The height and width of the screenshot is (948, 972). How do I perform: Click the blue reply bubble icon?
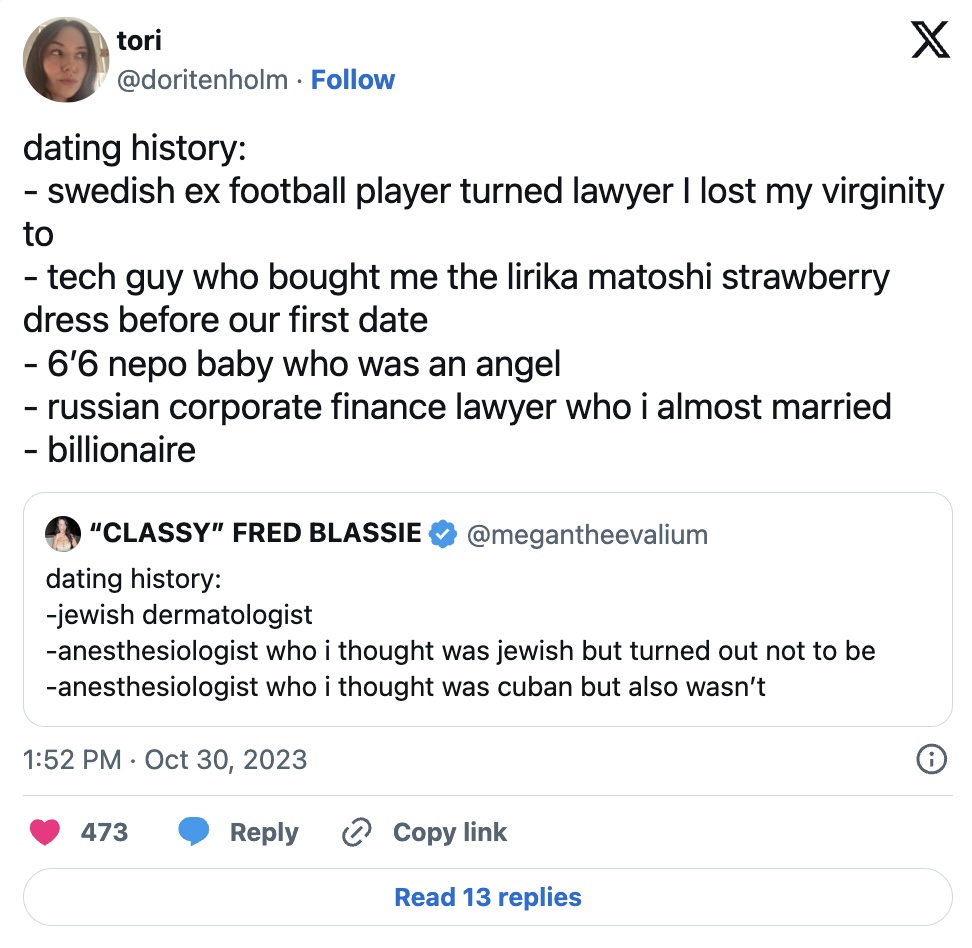point(194,832)
